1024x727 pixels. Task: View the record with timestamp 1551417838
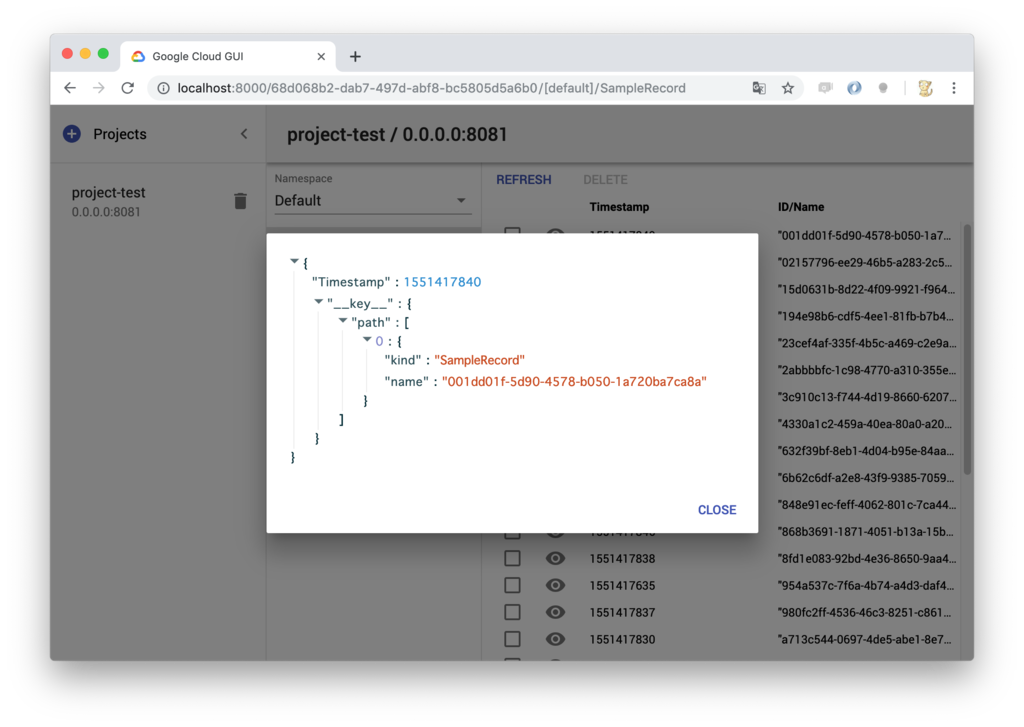(555, 558)
